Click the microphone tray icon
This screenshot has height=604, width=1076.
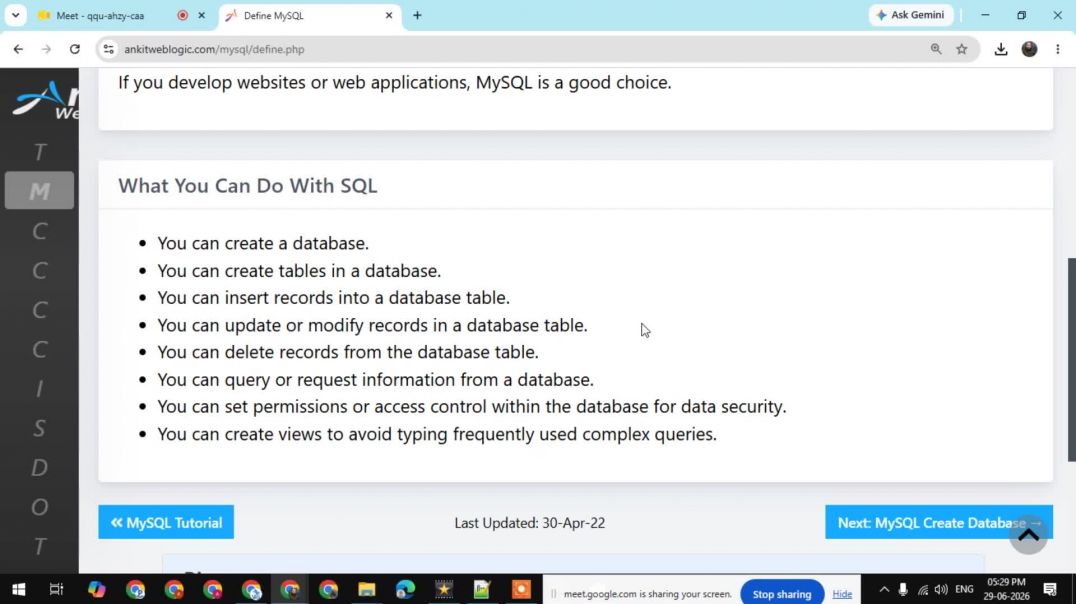(x=903, y=590)
